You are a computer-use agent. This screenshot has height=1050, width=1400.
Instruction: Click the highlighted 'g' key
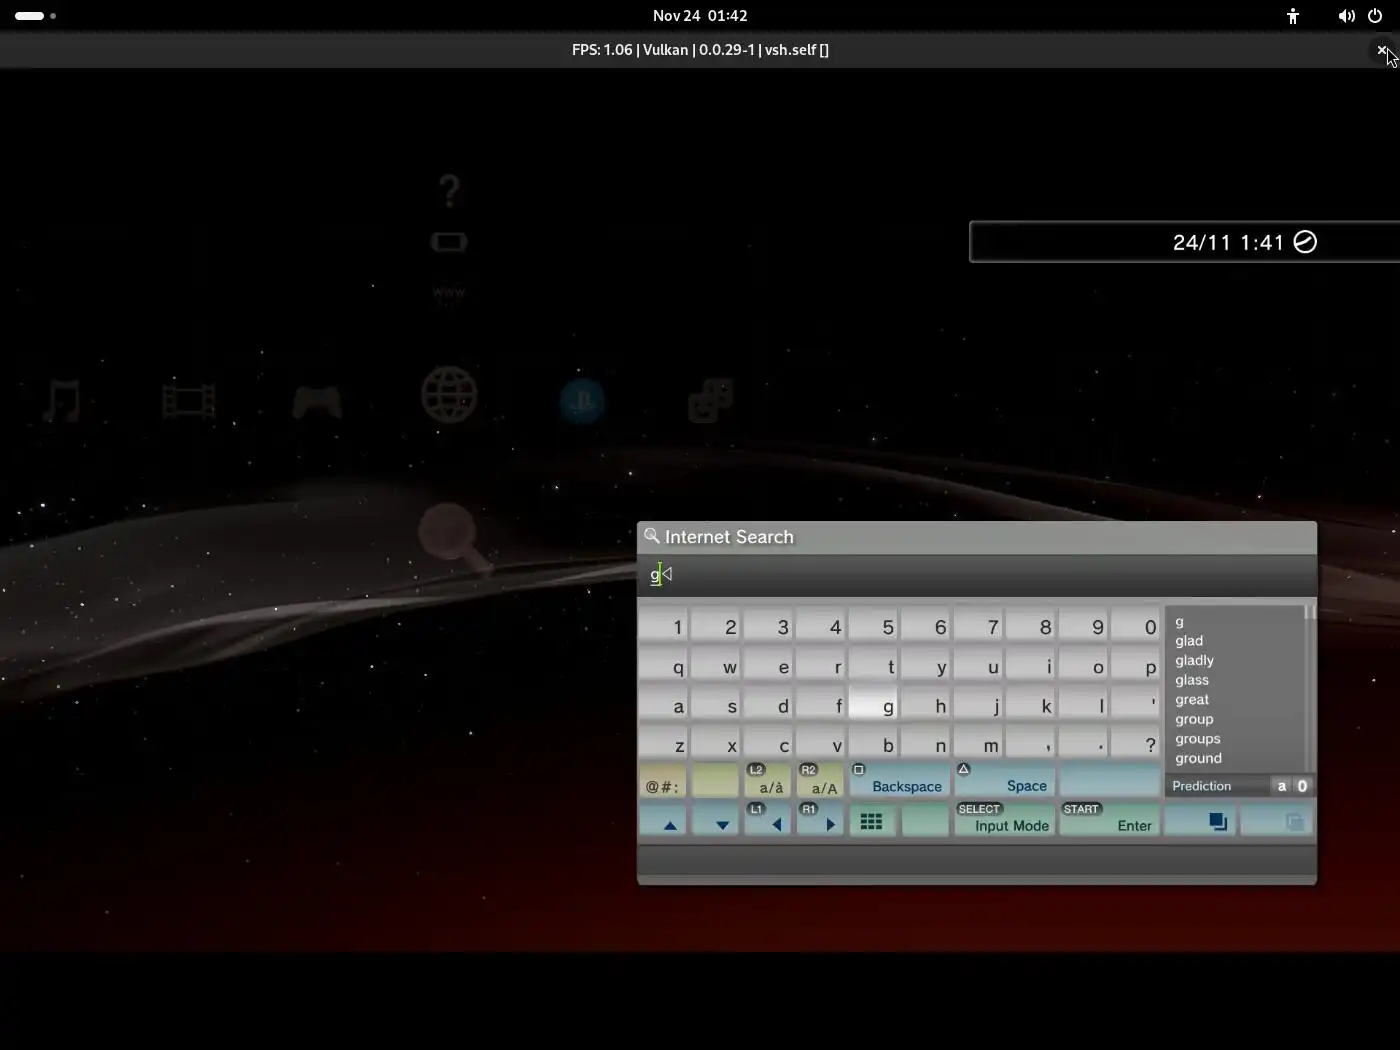tap(873, 703)
